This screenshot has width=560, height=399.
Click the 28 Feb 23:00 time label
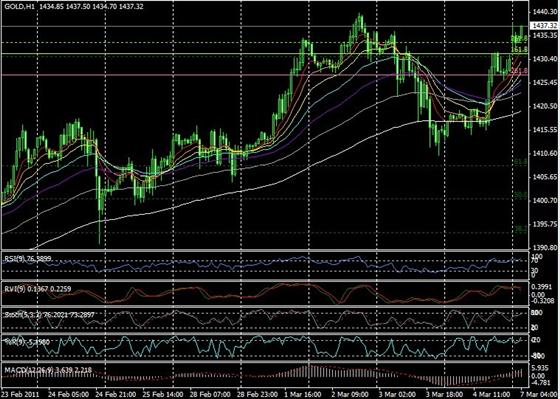pos(258,394)
